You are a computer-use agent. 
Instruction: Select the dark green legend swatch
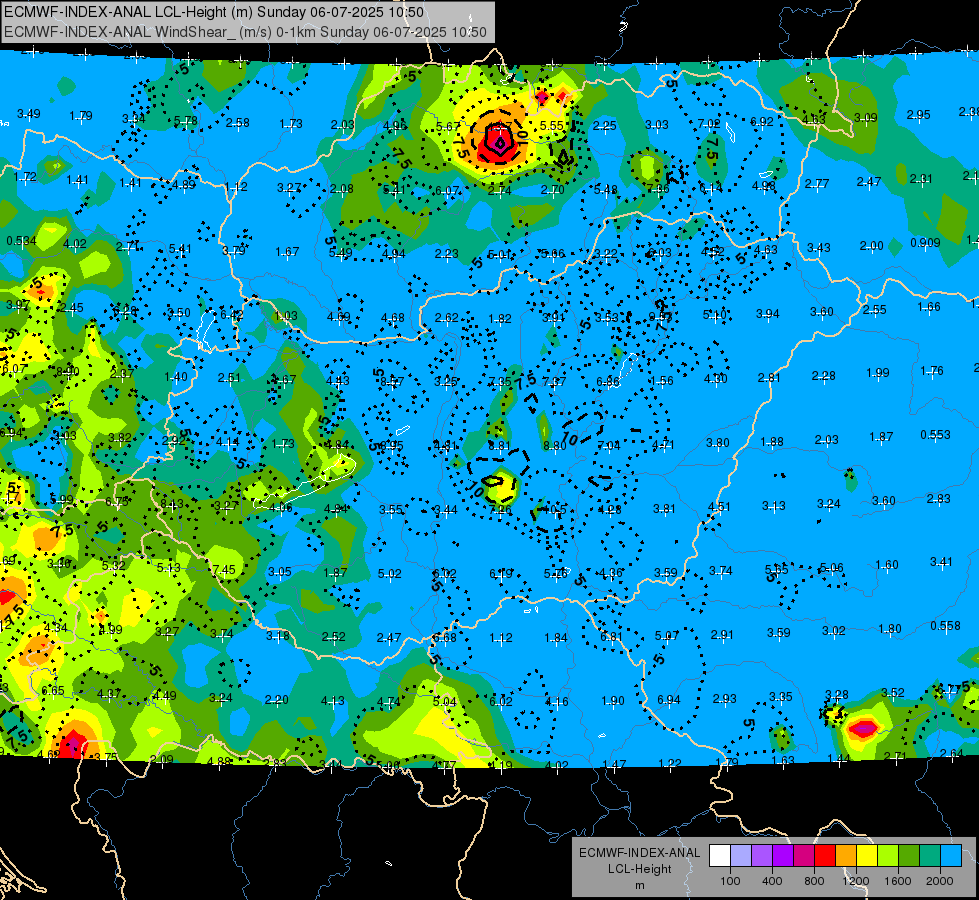pos(908,856)
